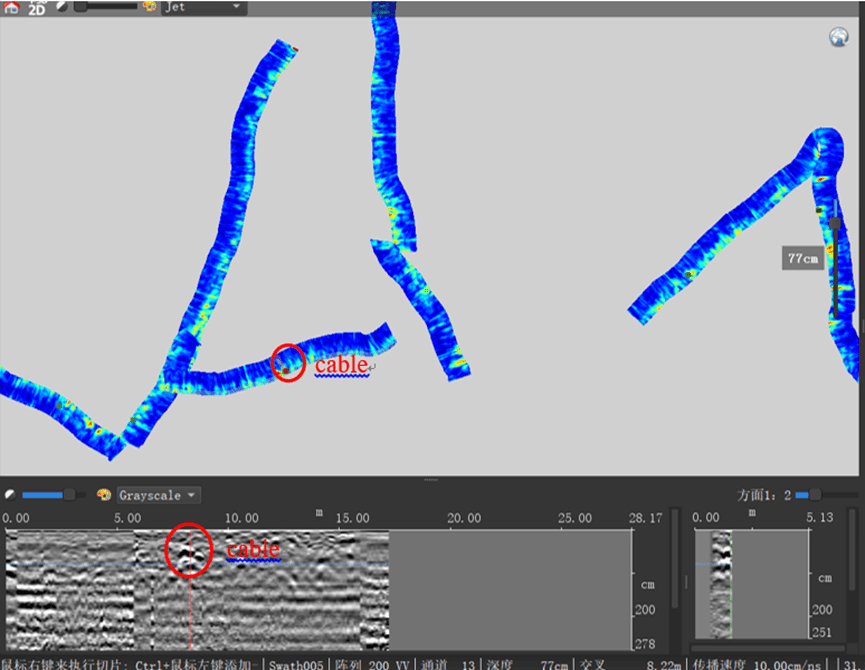Click the 通道 13 channel indicator

[x=445, y=663]
